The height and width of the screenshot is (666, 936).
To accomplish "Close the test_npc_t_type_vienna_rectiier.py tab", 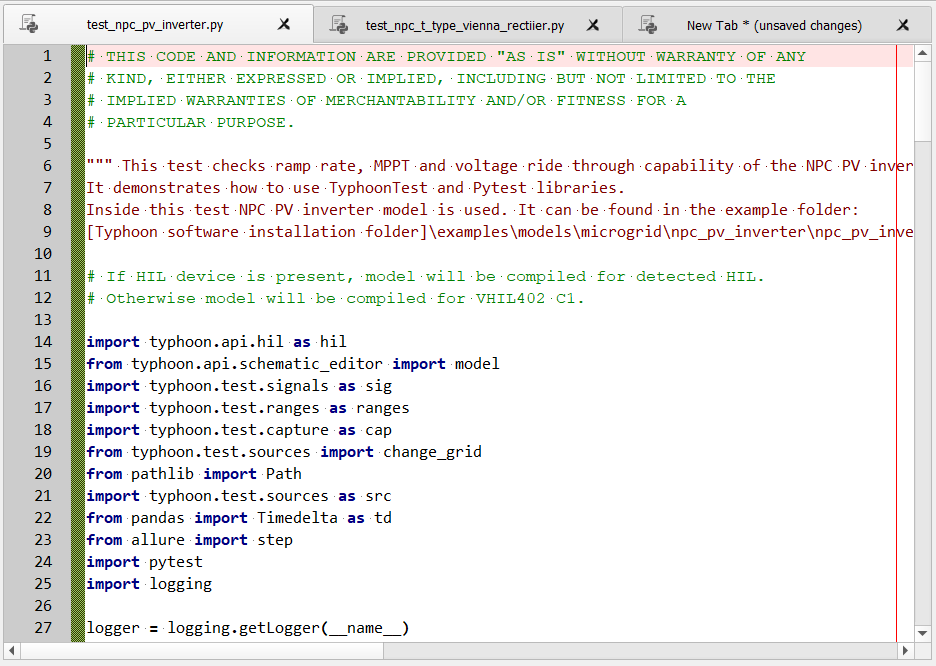I will pos(593,25).
